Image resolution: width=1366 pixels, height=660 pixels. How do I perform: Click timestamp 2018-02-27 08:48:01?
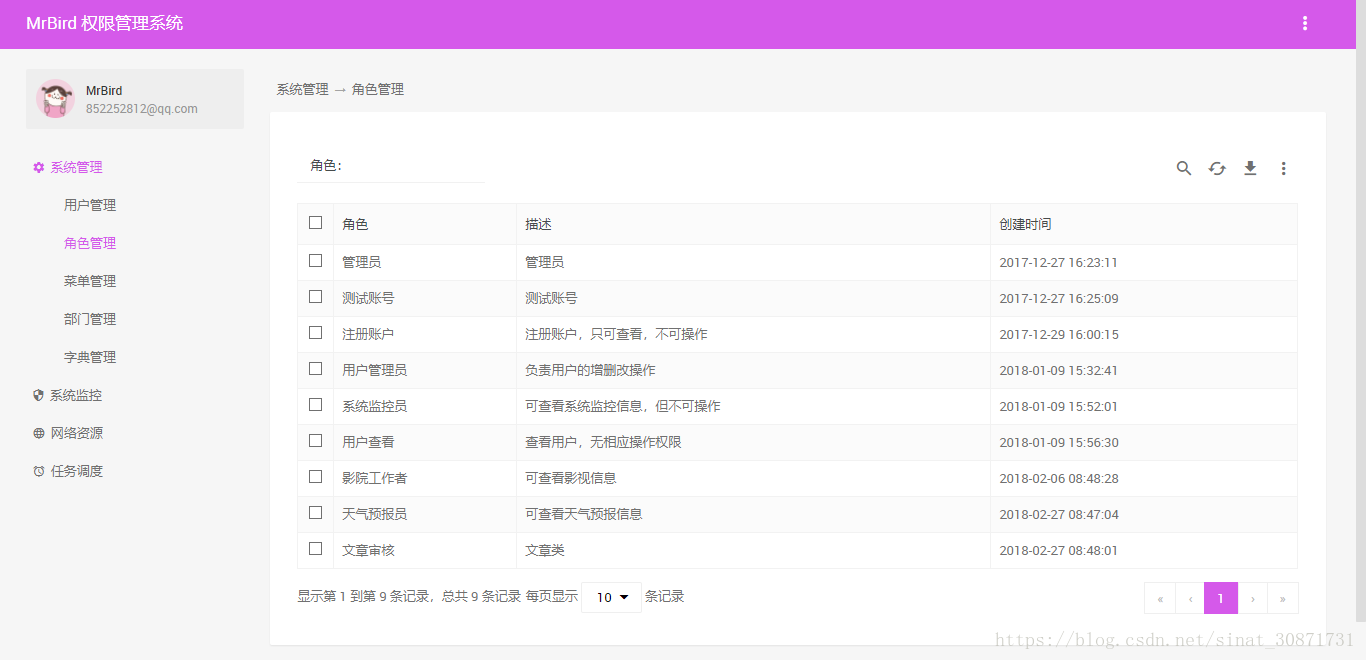tap(1058, 550)
